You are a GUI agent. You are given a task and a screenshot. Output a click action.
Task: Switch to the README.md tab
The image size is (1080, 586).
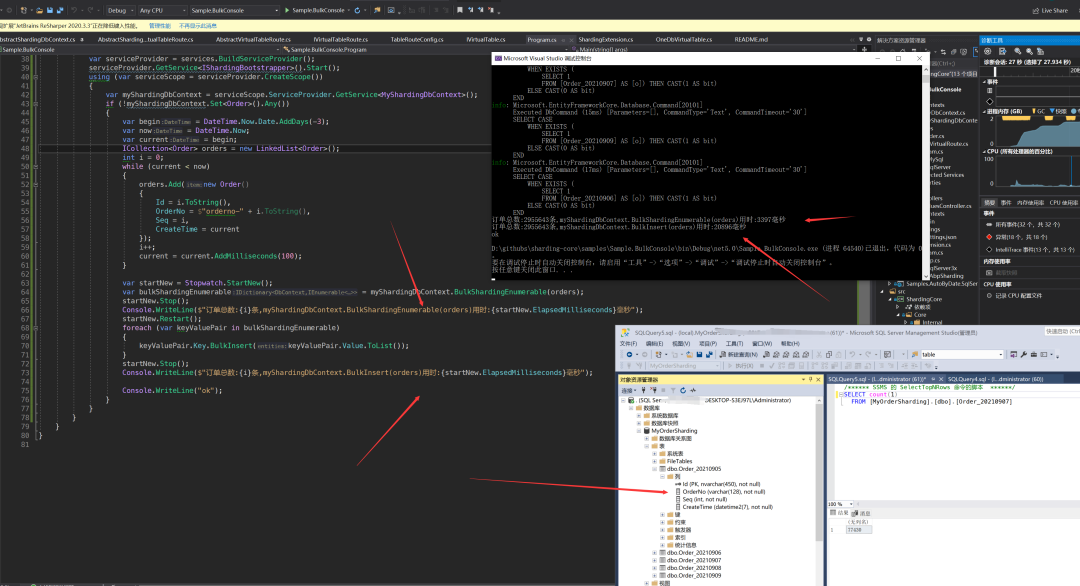click(x=751, y=39)
